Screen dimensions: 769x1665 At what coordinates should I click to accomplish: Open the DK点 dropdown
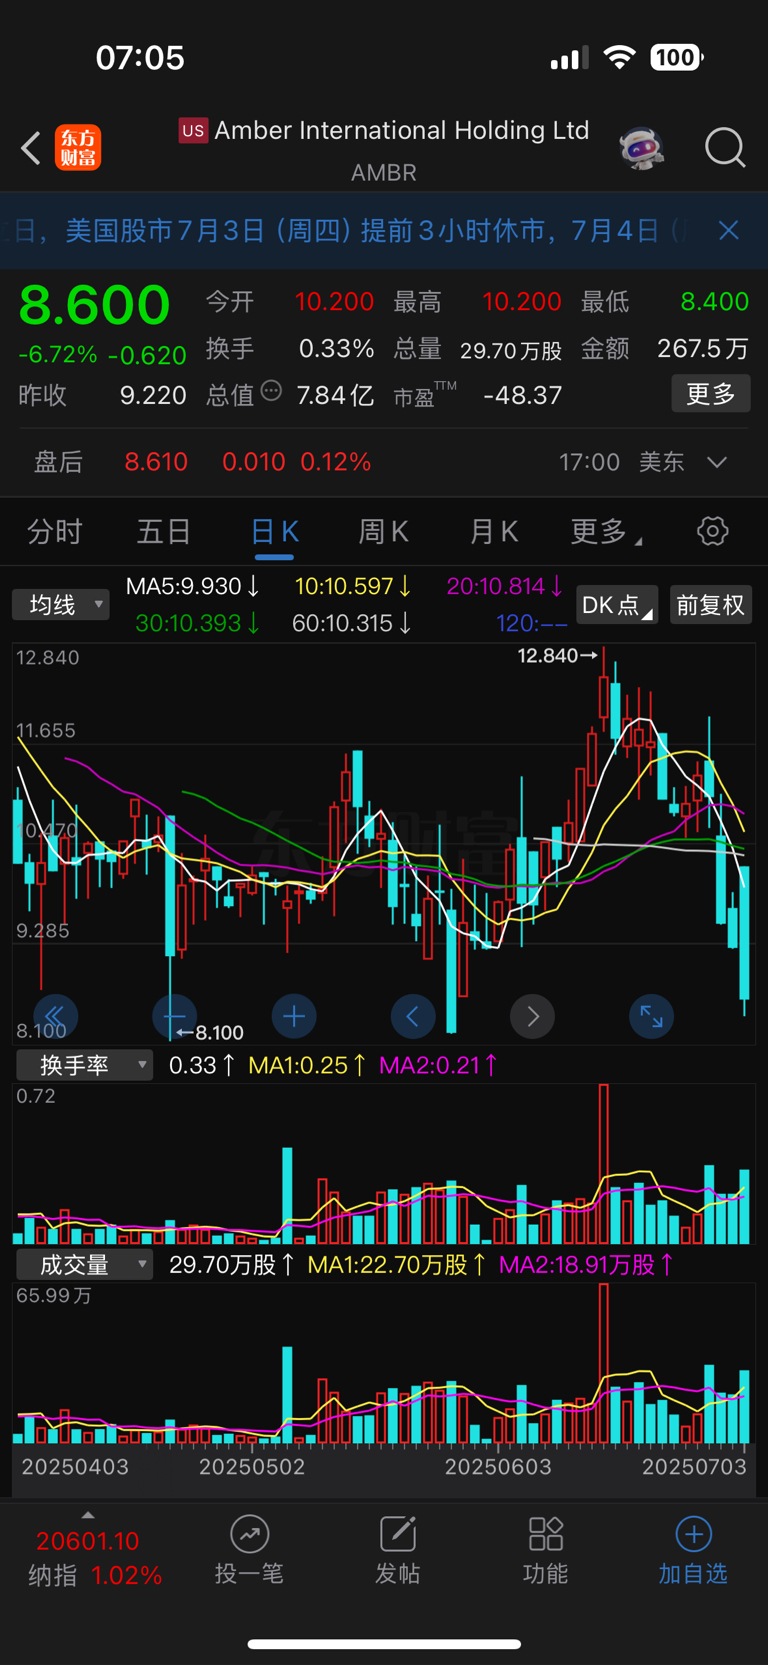click(617, 605)
